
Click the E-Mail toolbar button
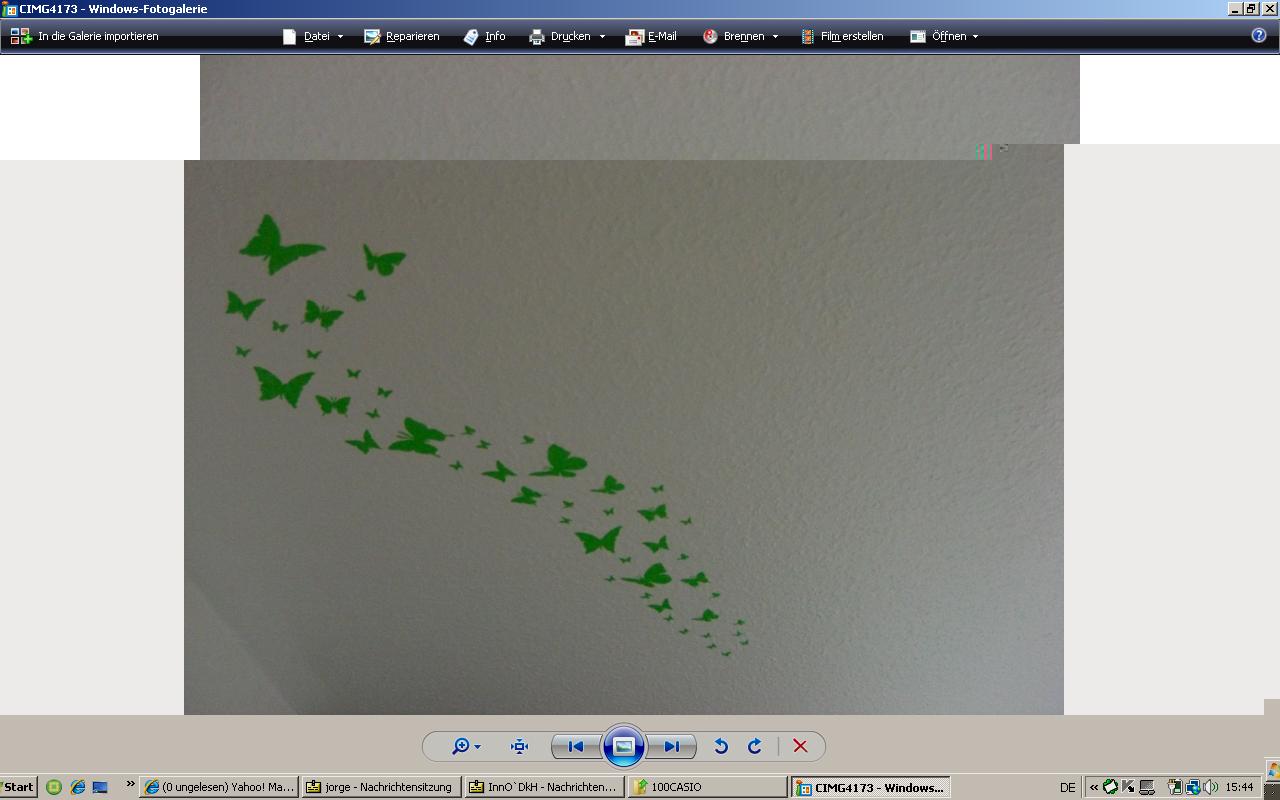[x=651, y=36]
